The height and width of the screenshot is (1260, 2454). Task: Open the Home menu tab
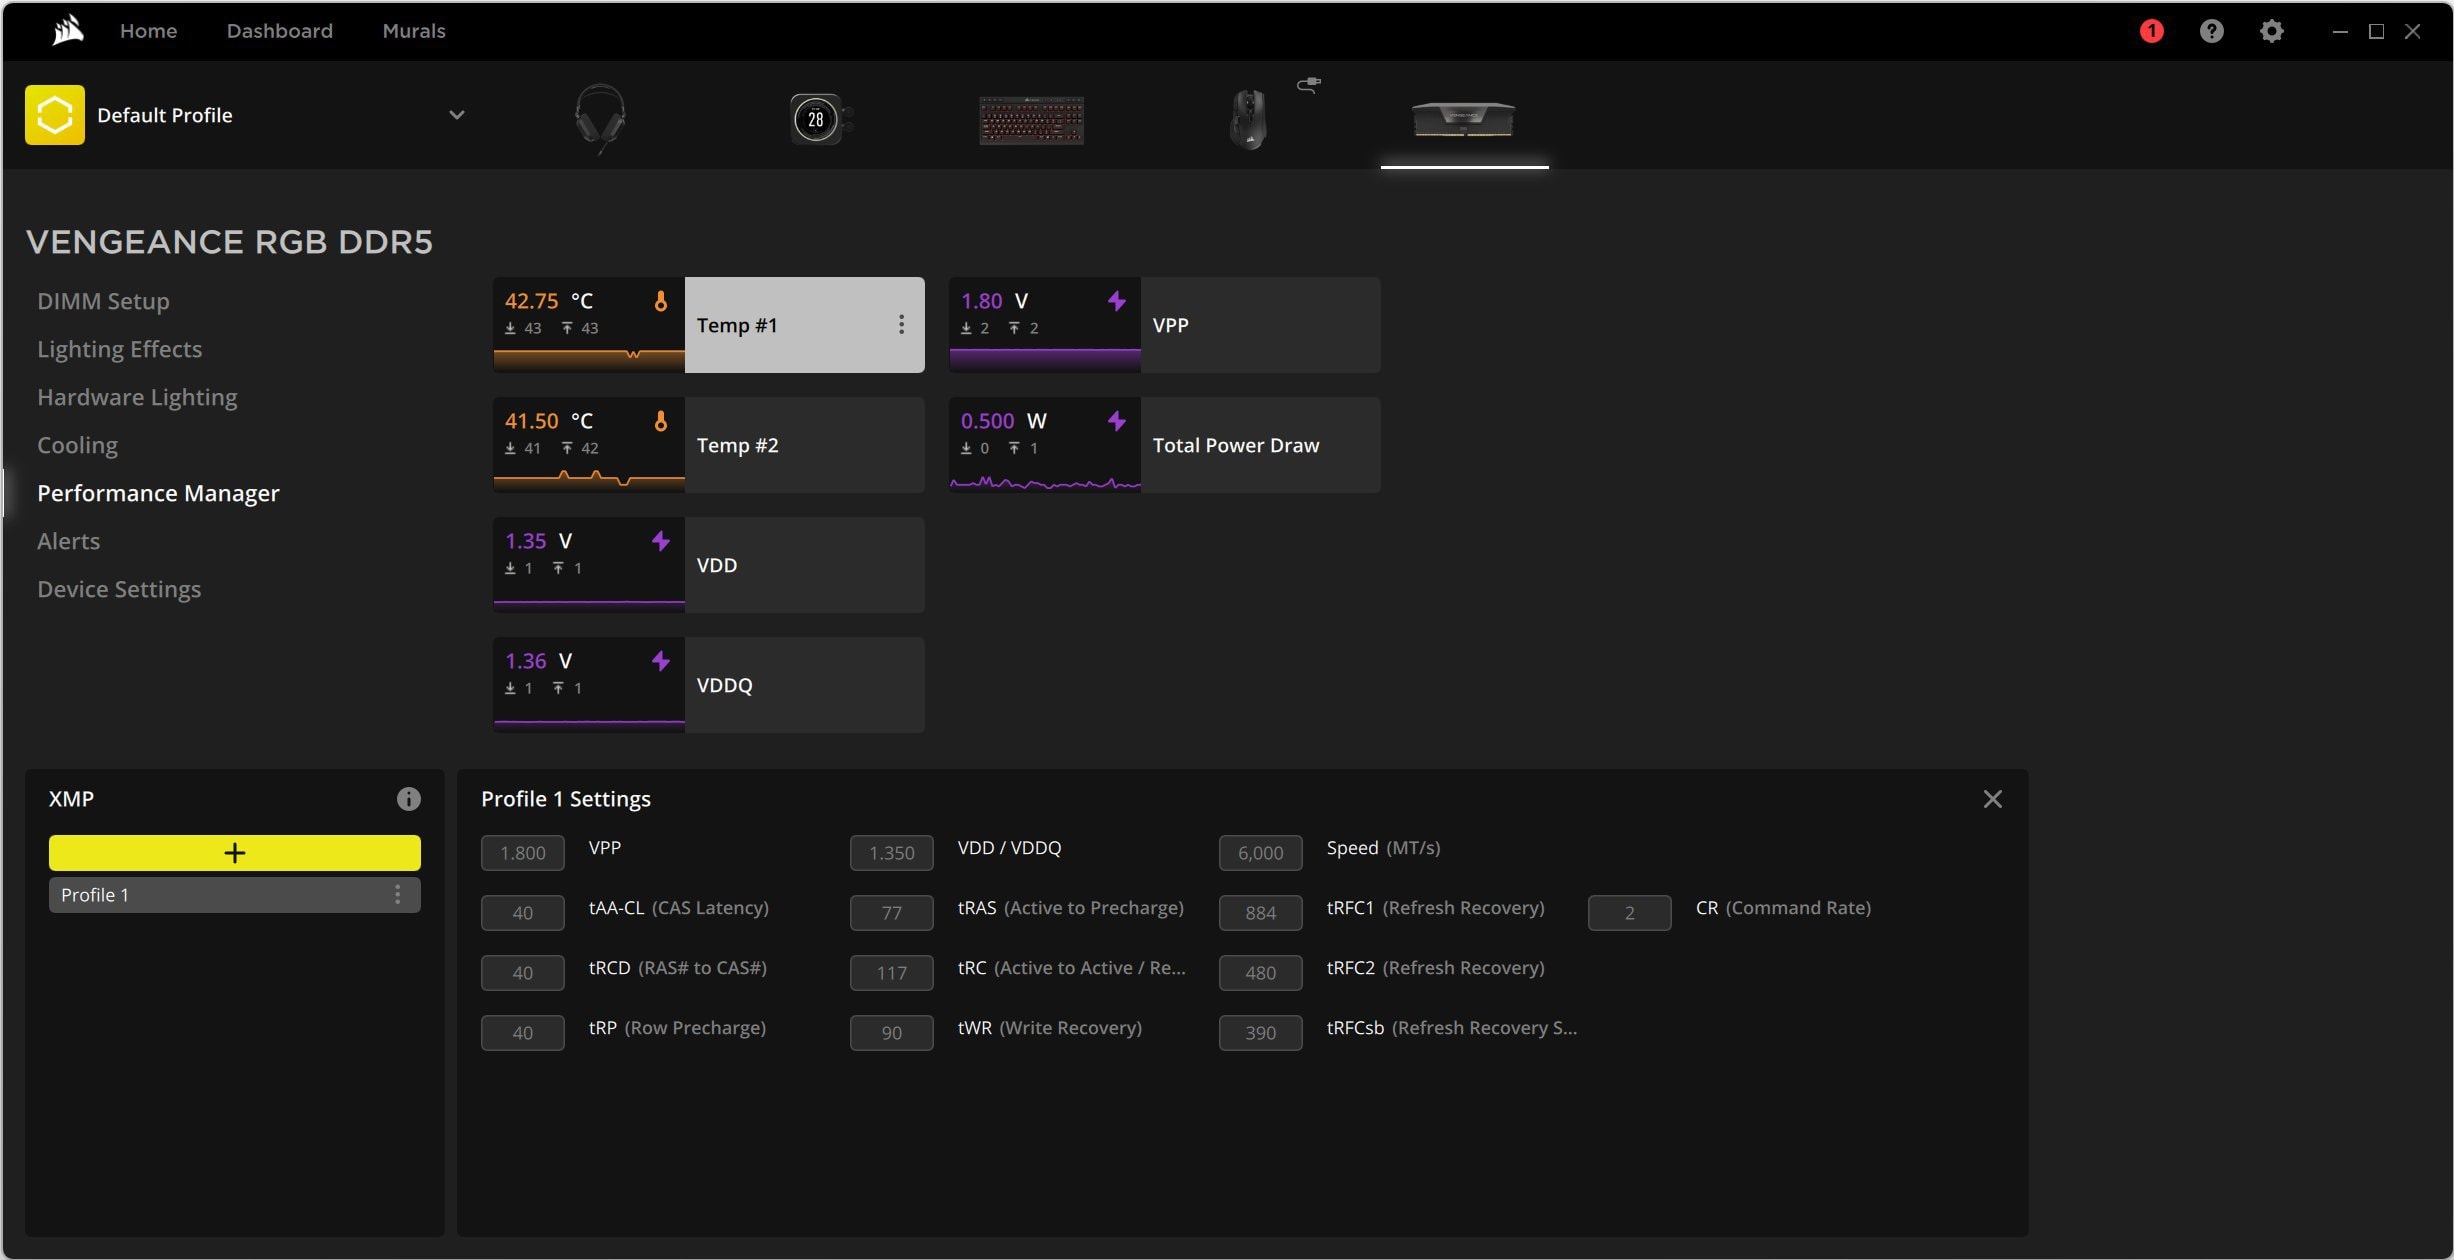click(148, 27)
